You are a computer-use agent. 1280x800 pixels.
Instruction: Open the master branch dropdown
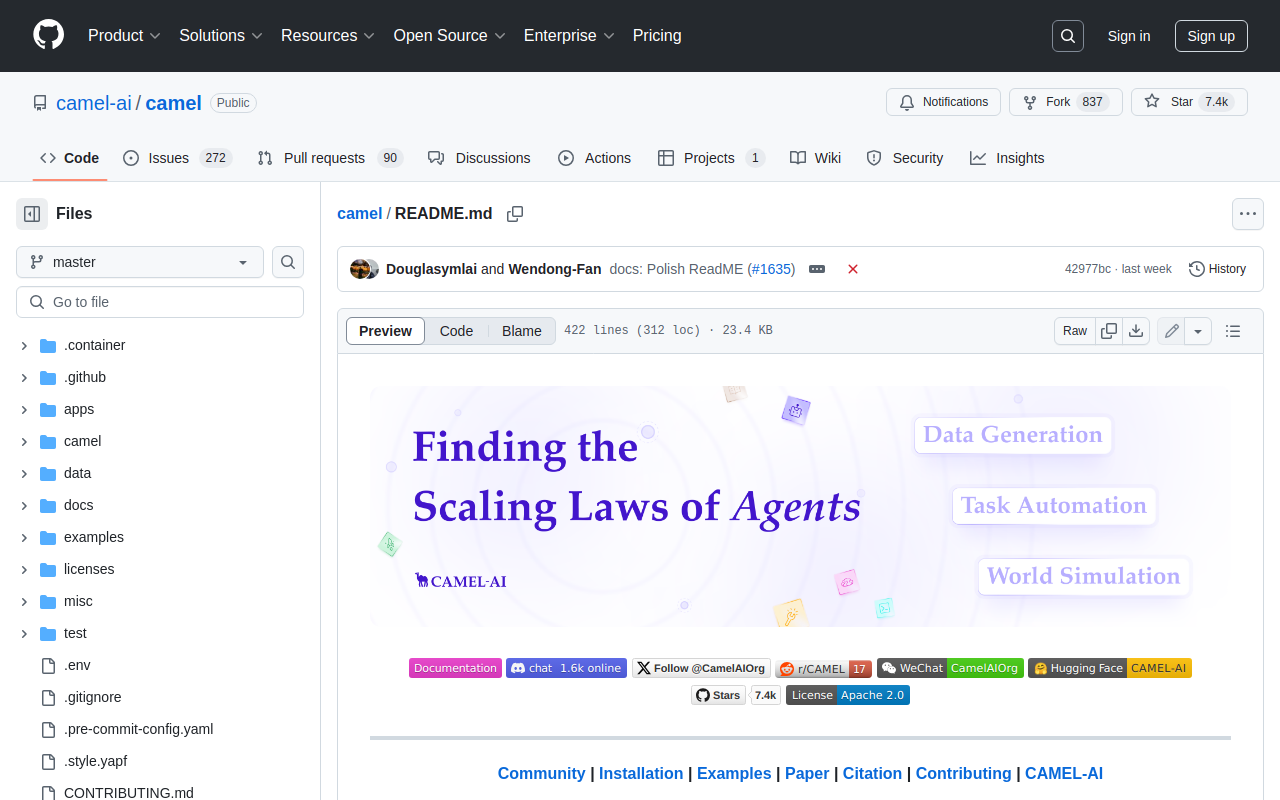coord(140,262)
